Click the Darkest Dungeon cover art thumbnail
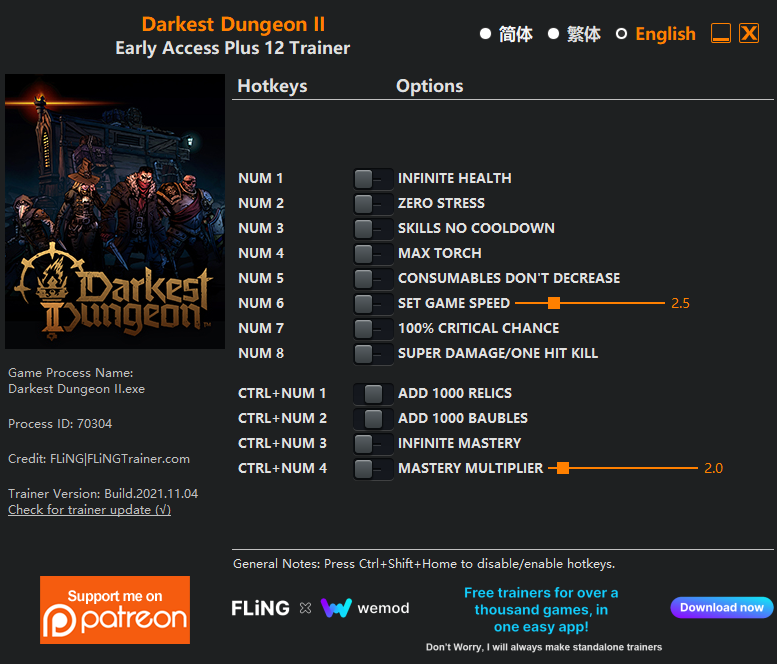The image size is (777, 664). click(115, 212)
